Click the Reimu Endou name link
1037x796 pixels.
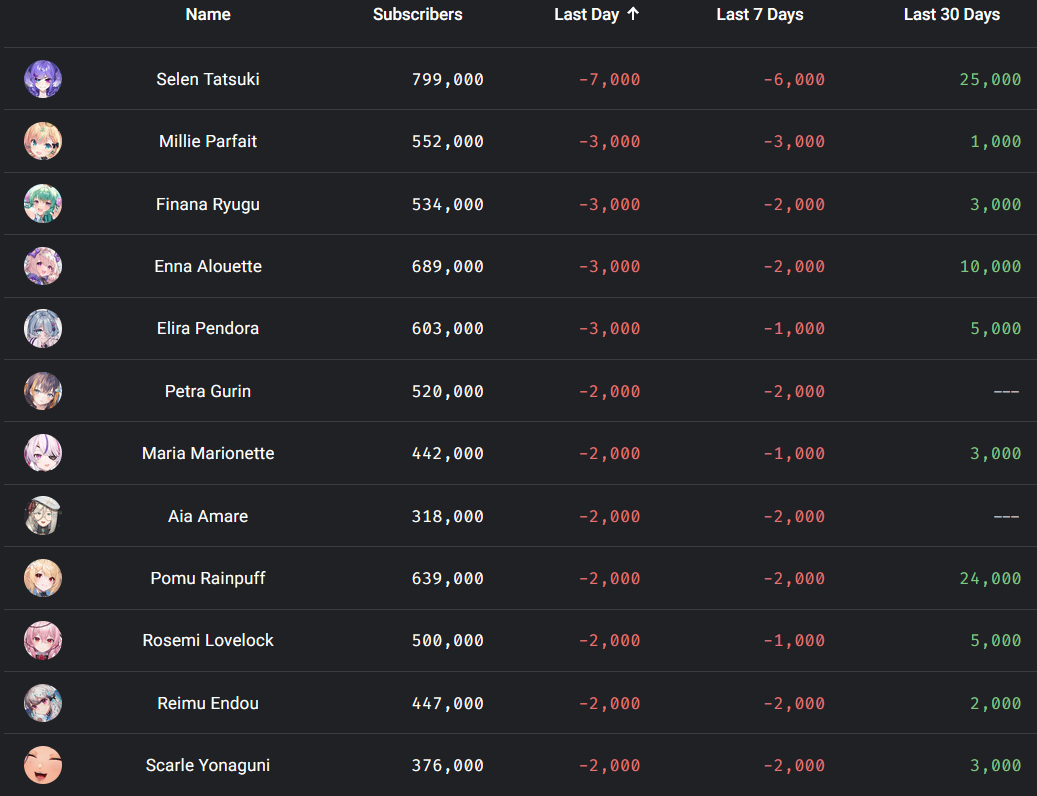208,703
